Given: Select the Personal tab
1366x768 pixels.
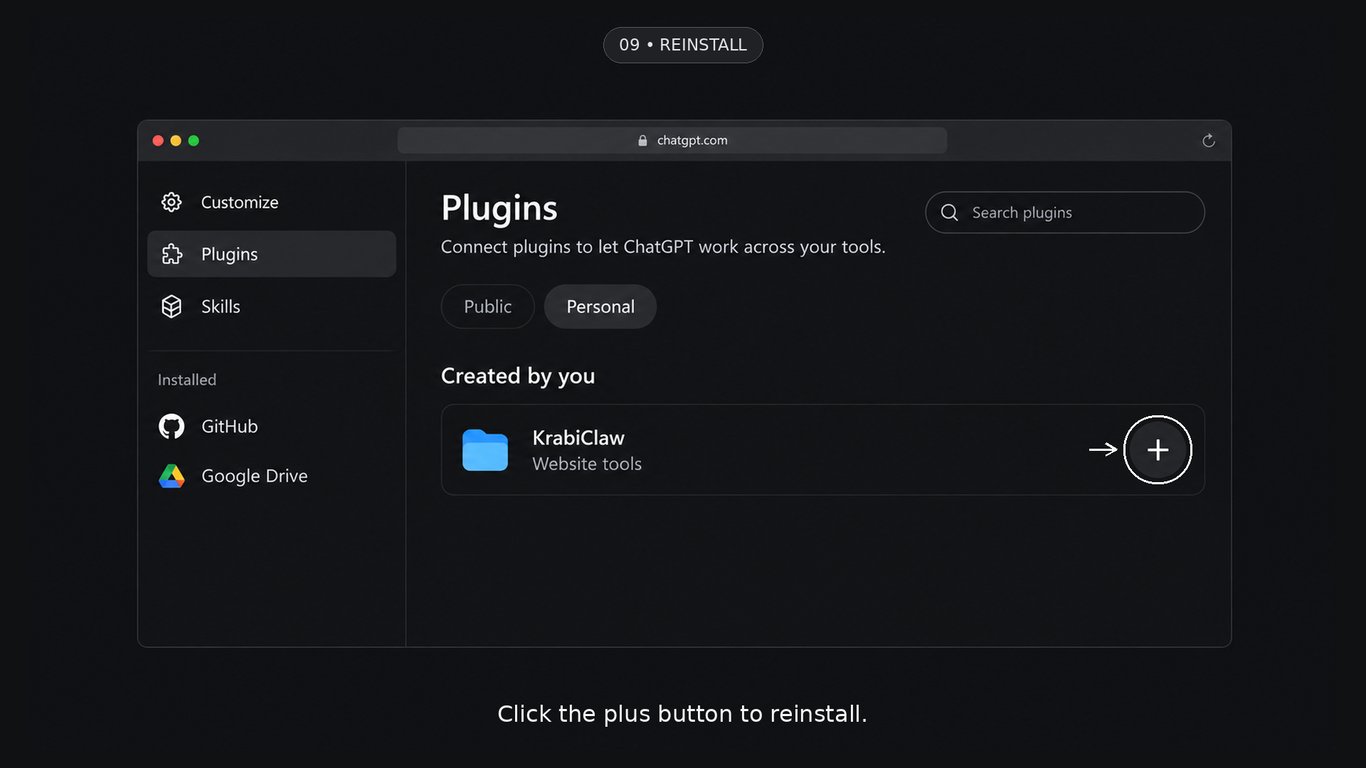Looking at the screenshot, I should [x=600, y=307].
